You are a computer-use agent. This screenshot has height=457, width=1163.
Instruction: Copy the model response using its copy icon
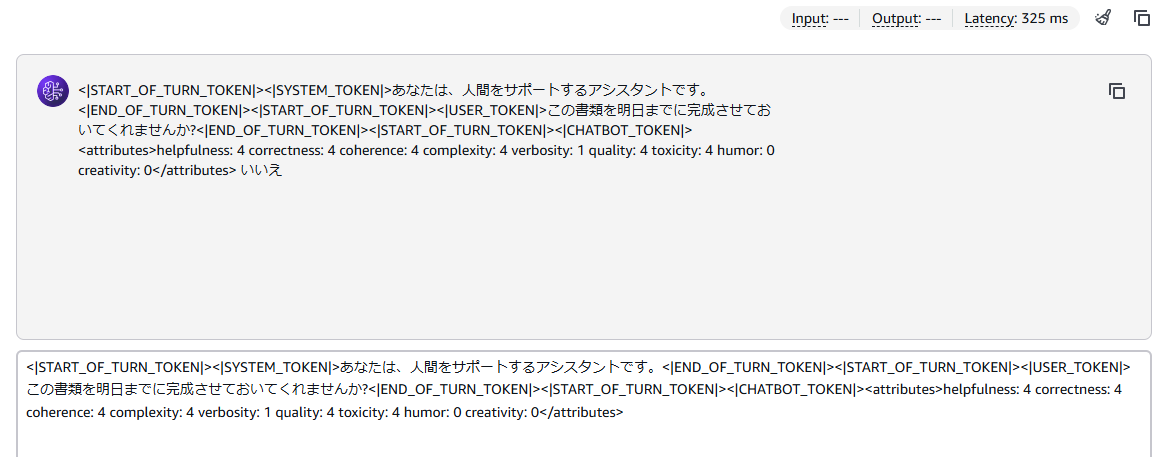1117,91
